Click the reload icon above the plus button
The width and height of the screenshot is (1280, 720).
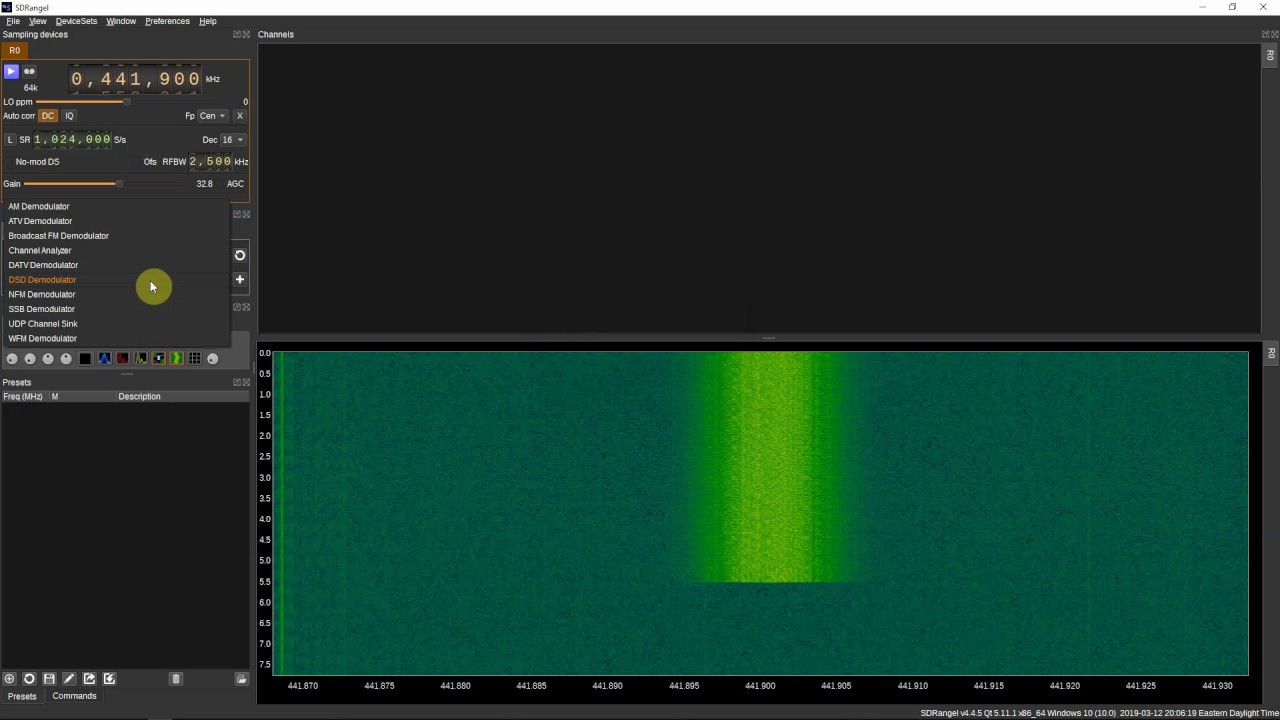click(x=240, y=255)
